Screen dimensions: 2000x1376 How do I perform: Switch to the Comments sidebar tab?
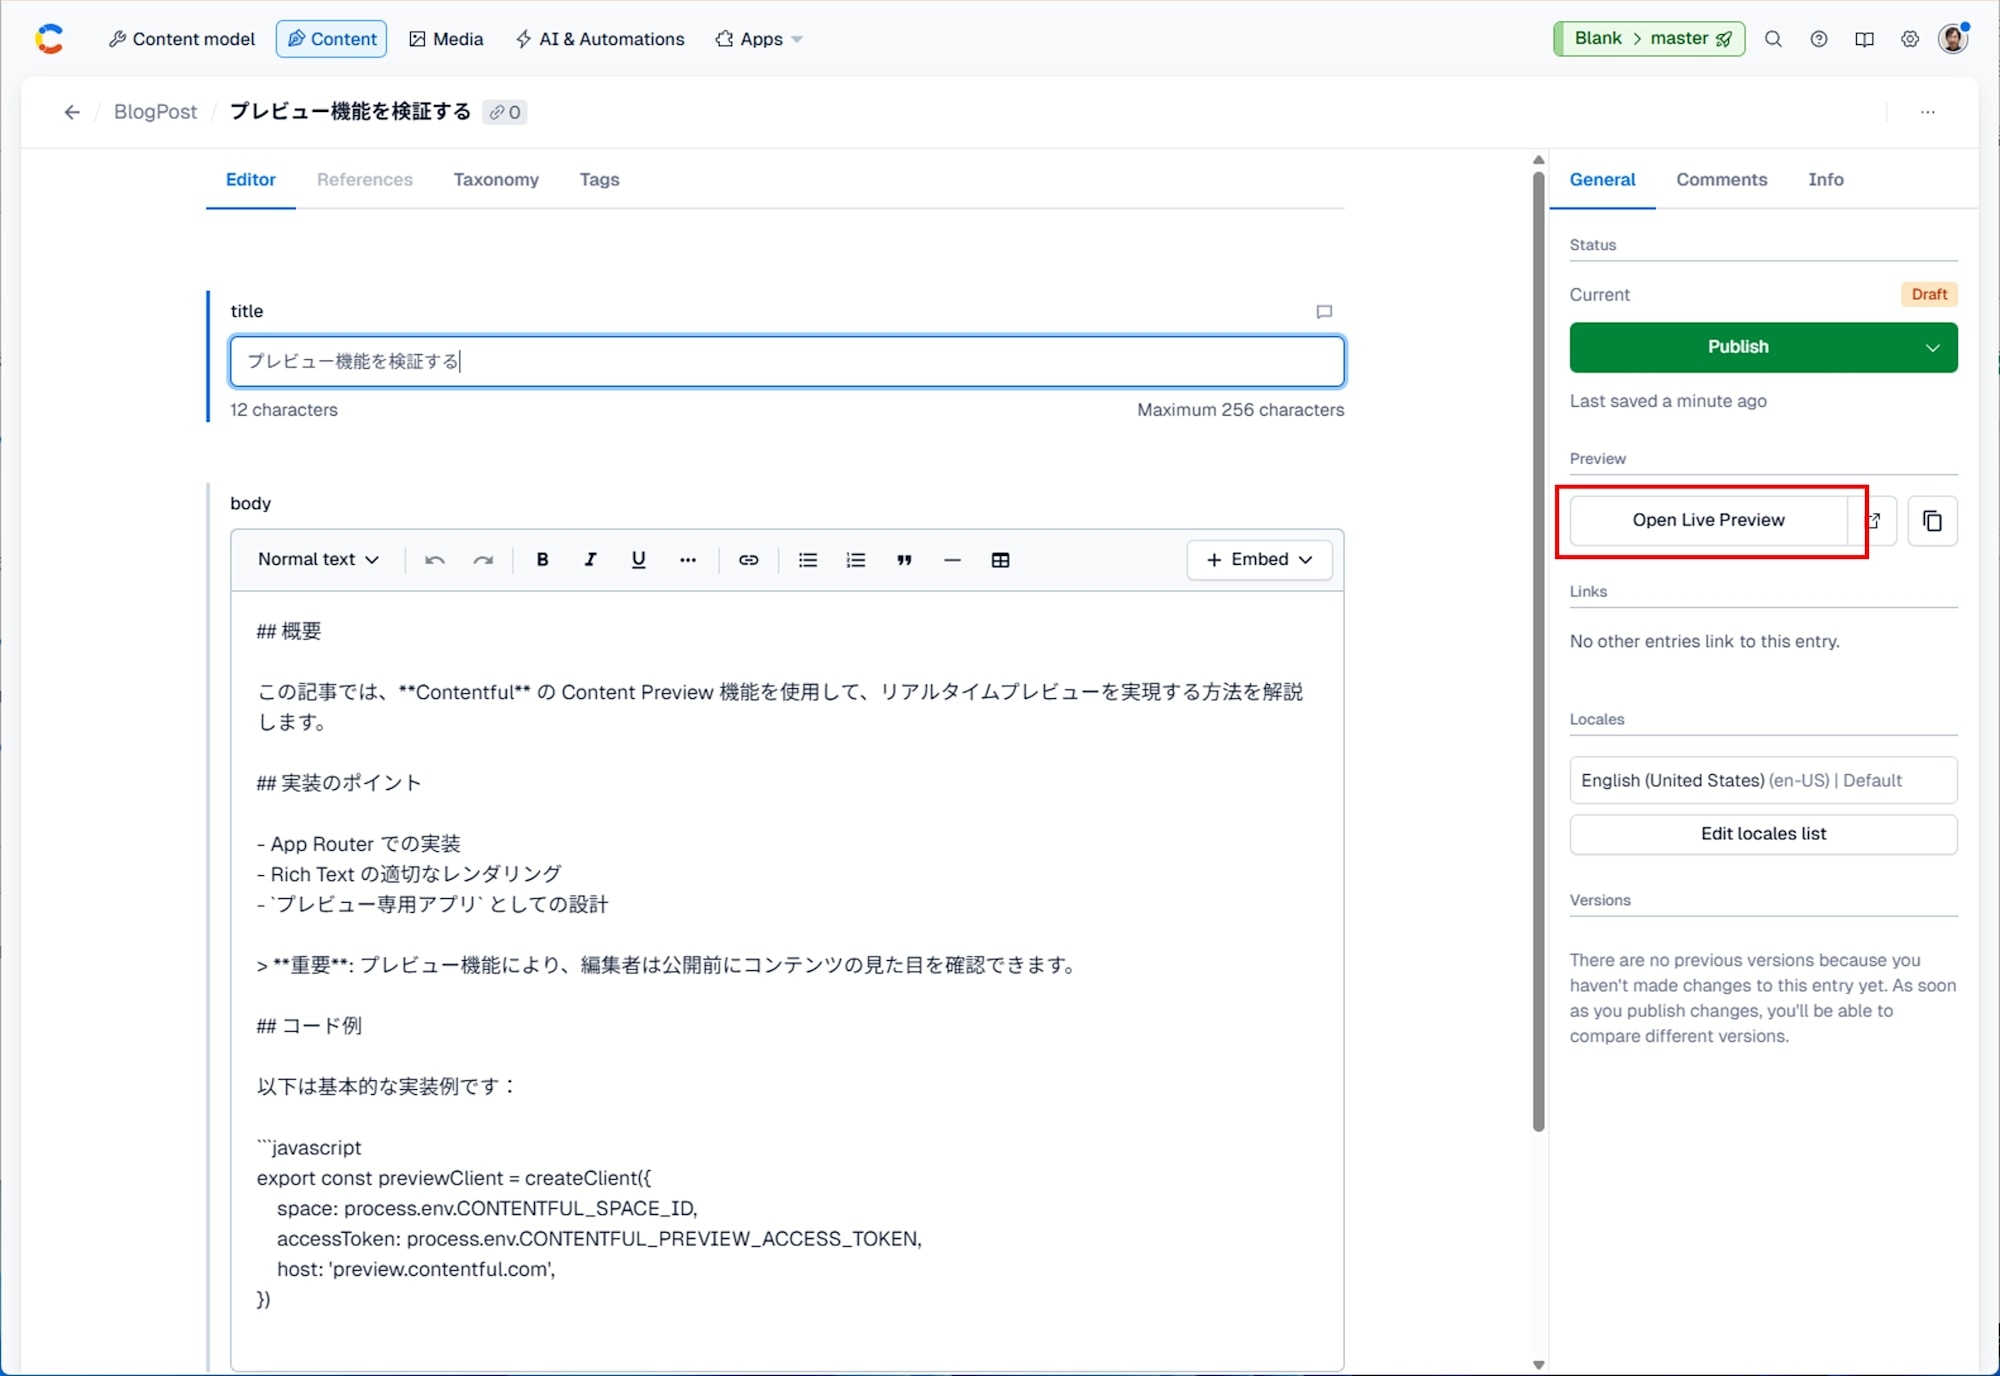1721,180
